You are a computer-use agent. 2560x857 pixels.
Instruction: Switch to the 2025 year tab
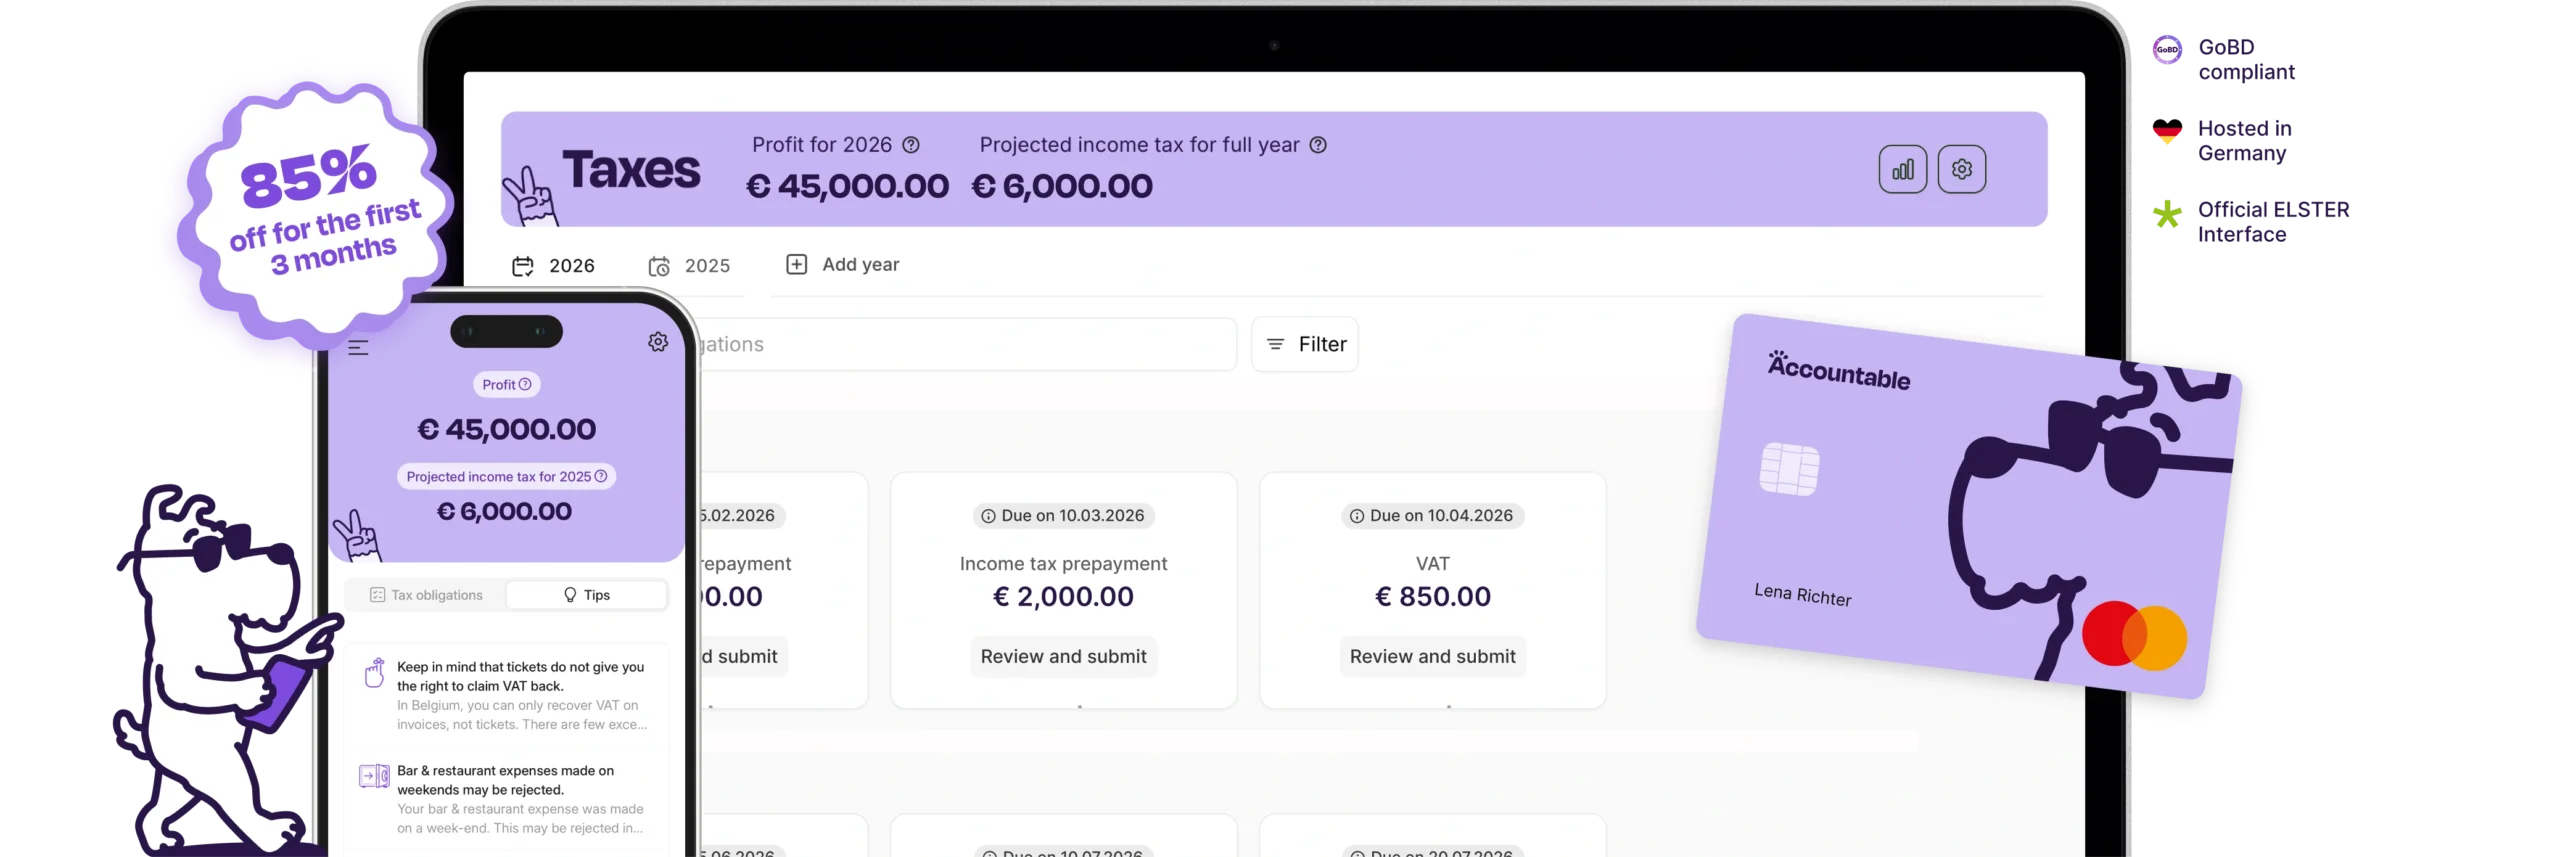690,266
